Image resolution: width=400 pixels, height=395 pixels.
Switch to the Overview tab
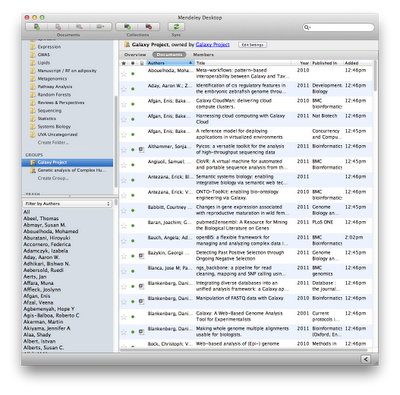pyautogui.click(x=135, y=55)
